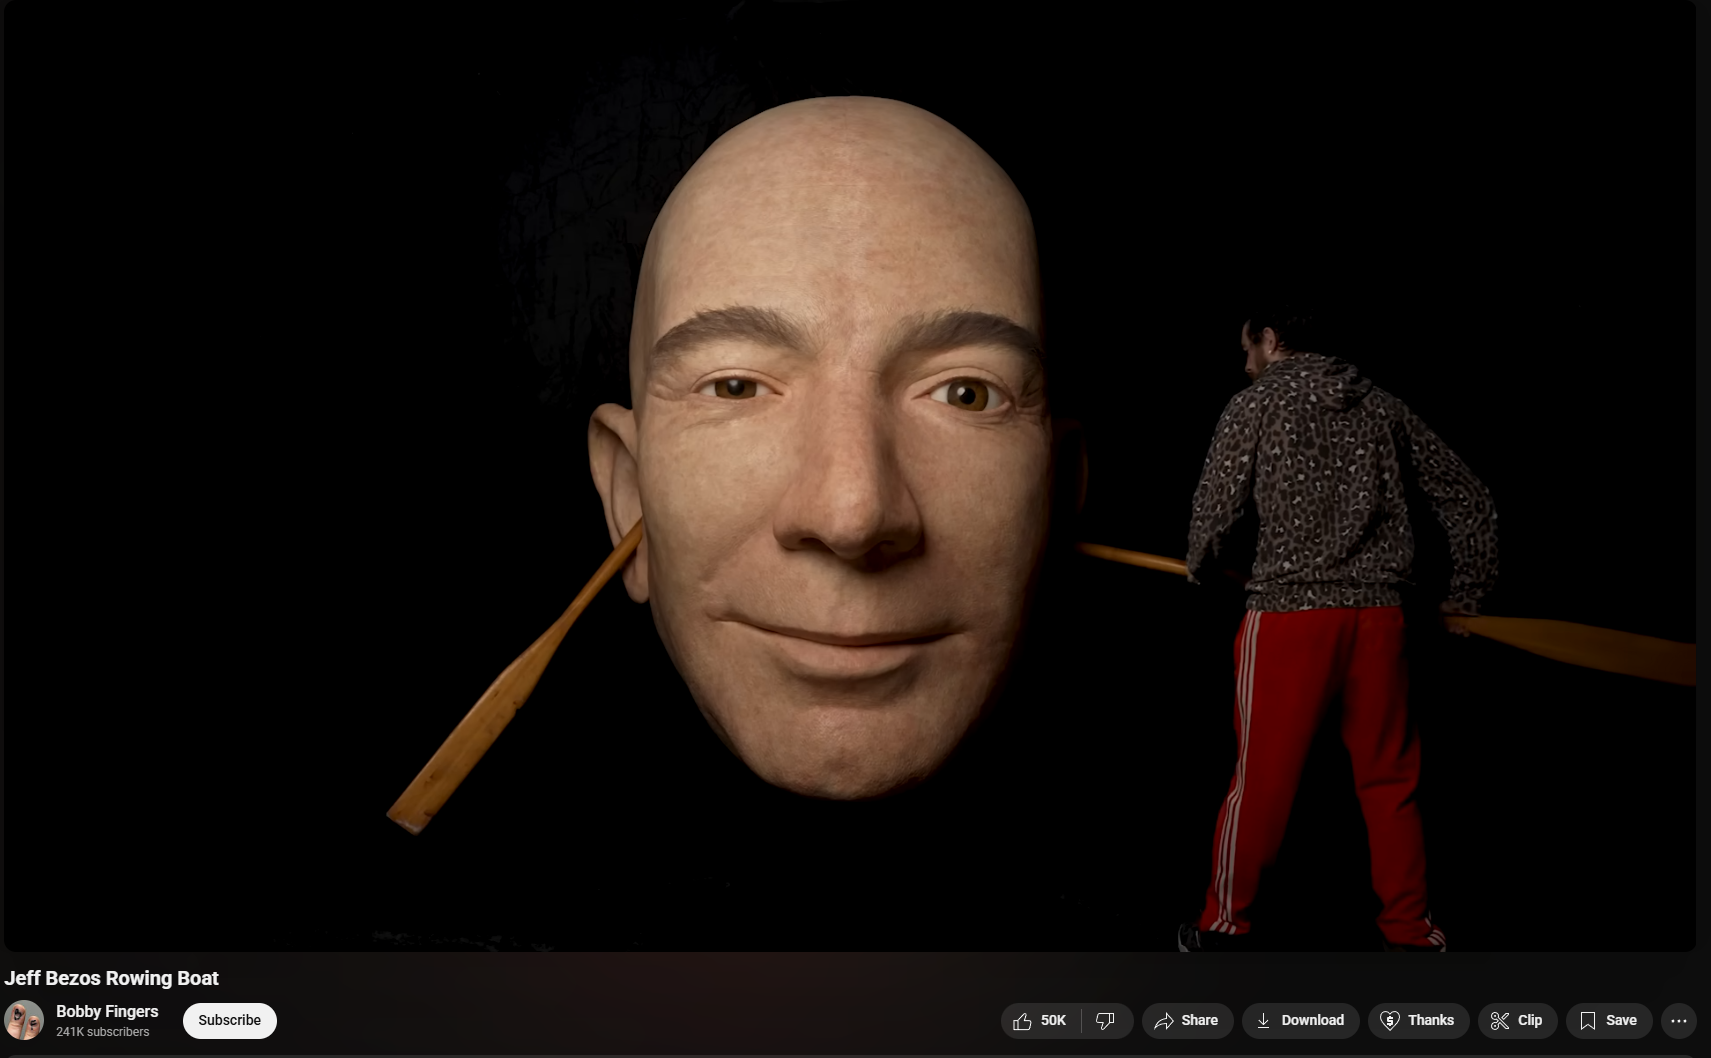Subscribe to Bobby Fingers channel

pos(229,1020)
